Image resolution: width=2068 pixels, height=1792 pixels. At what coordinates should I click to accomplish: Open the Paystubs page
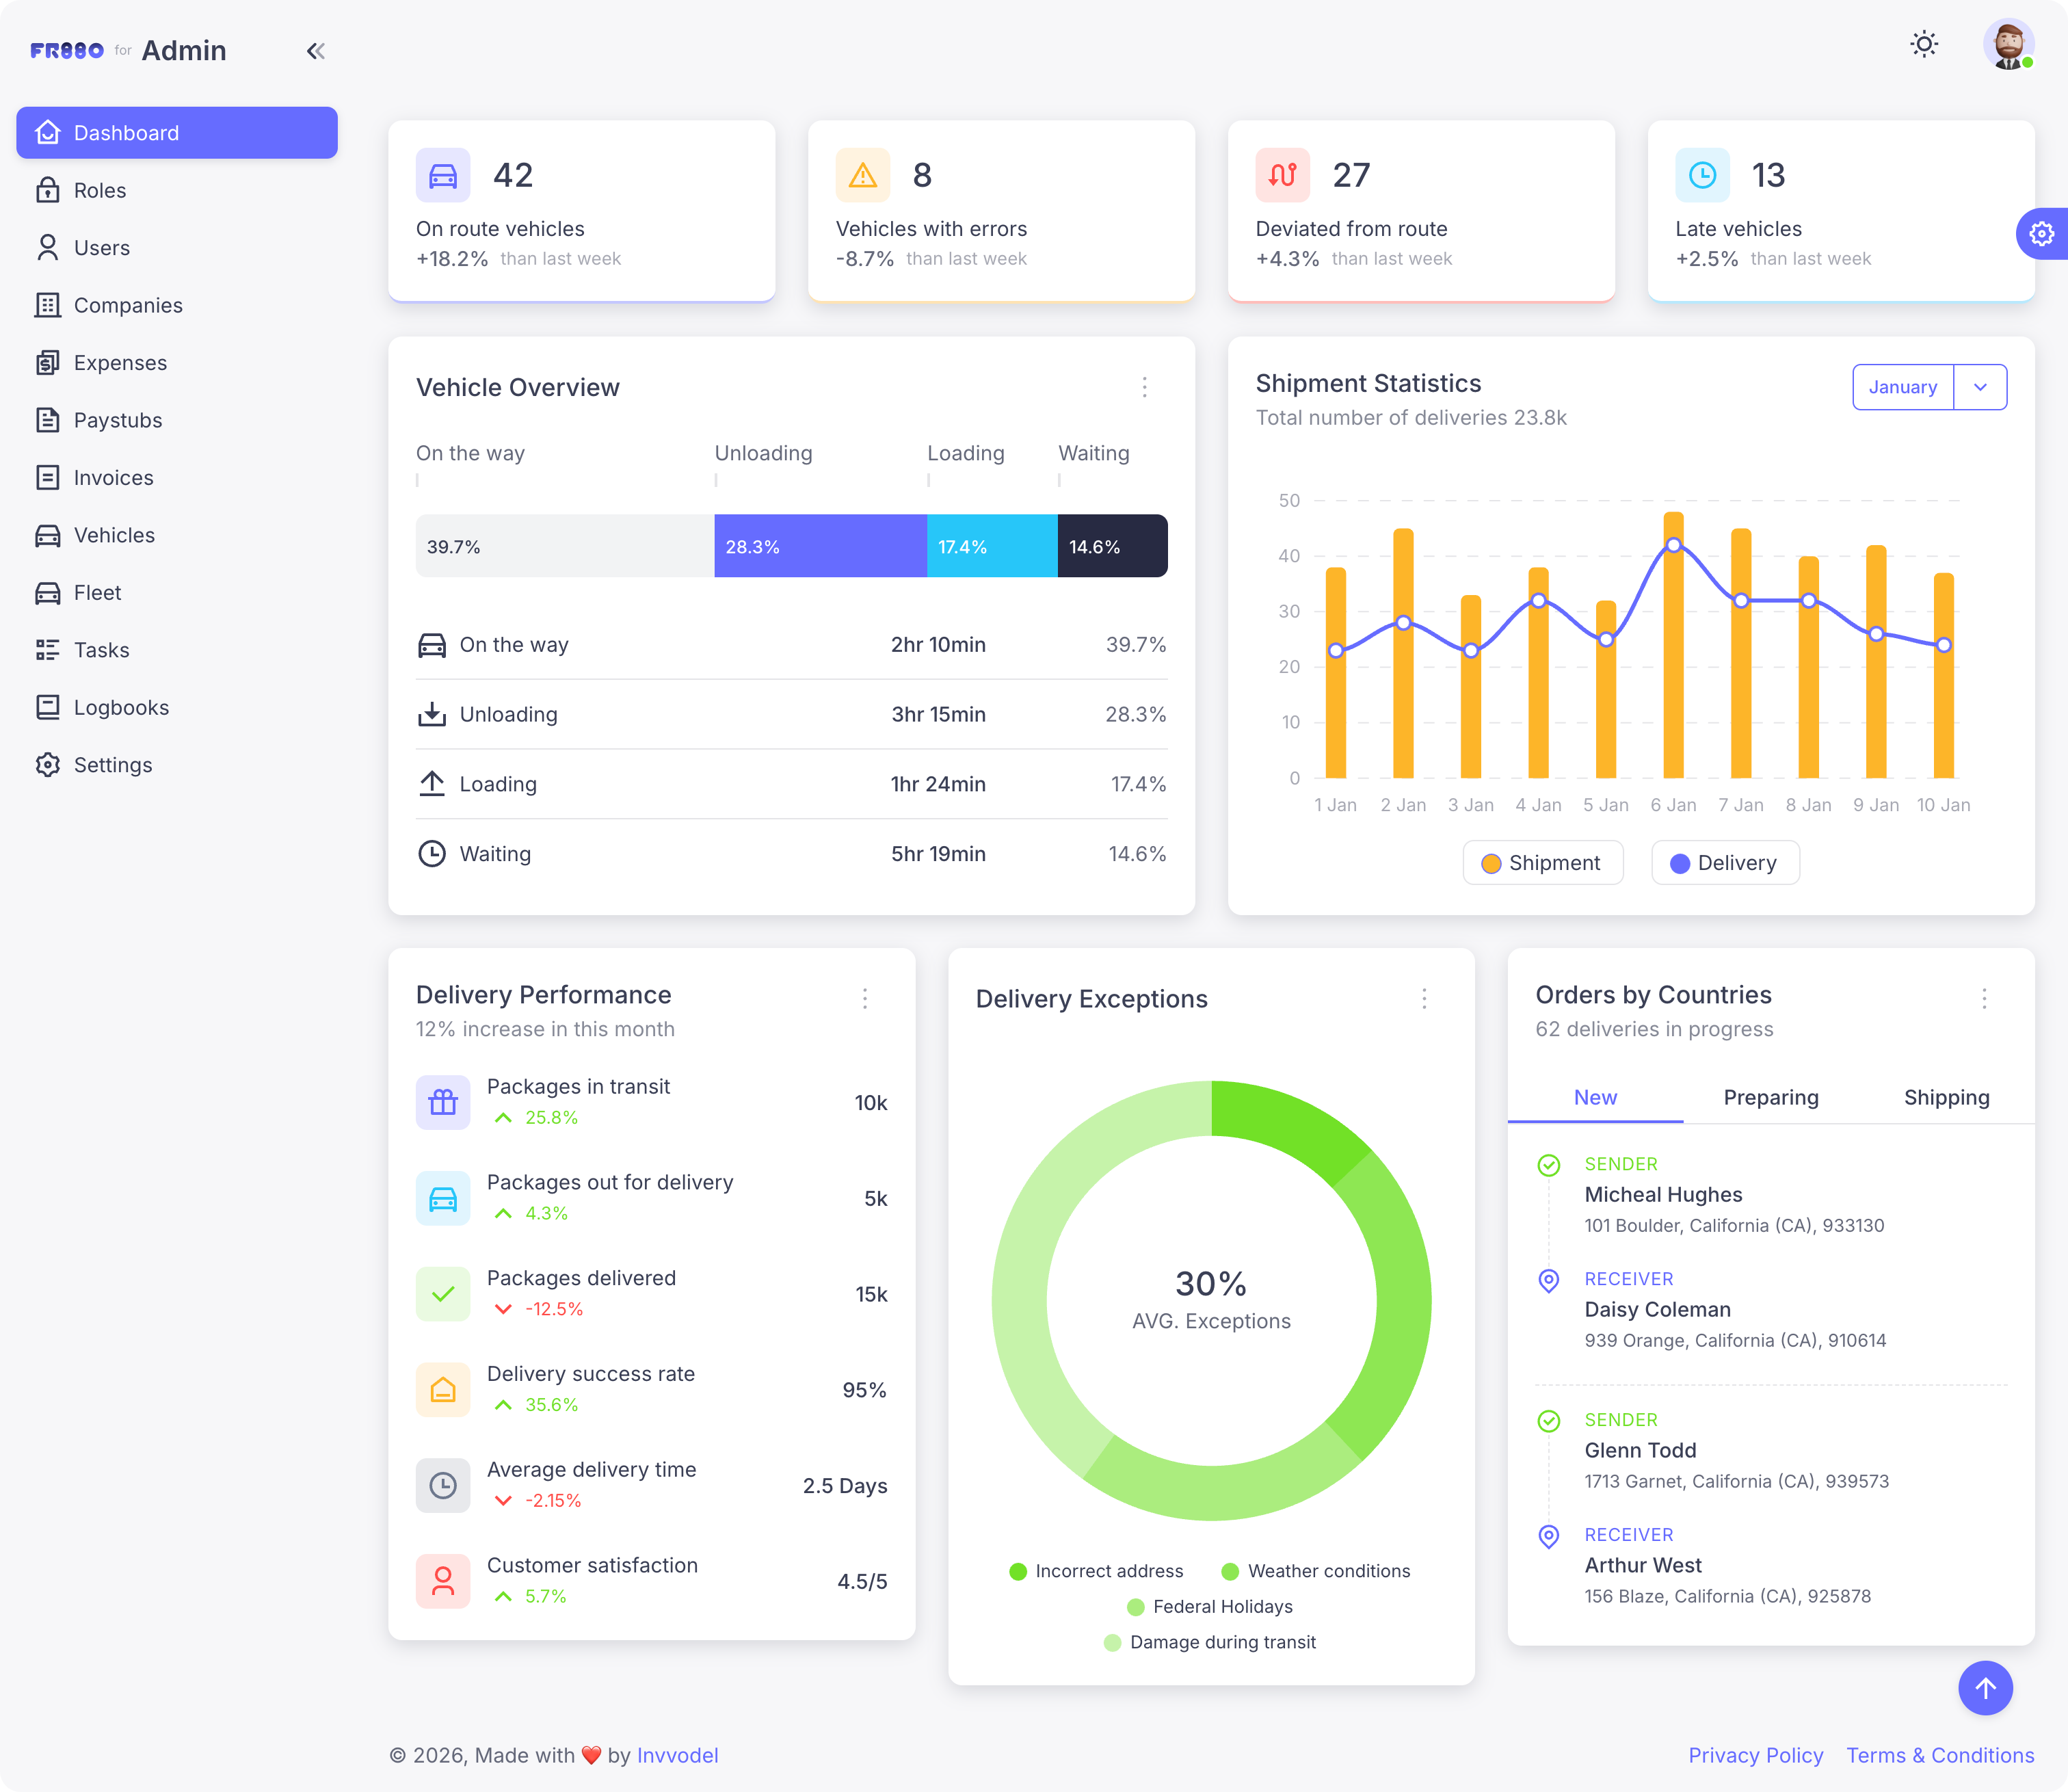(x=118, y=420)
